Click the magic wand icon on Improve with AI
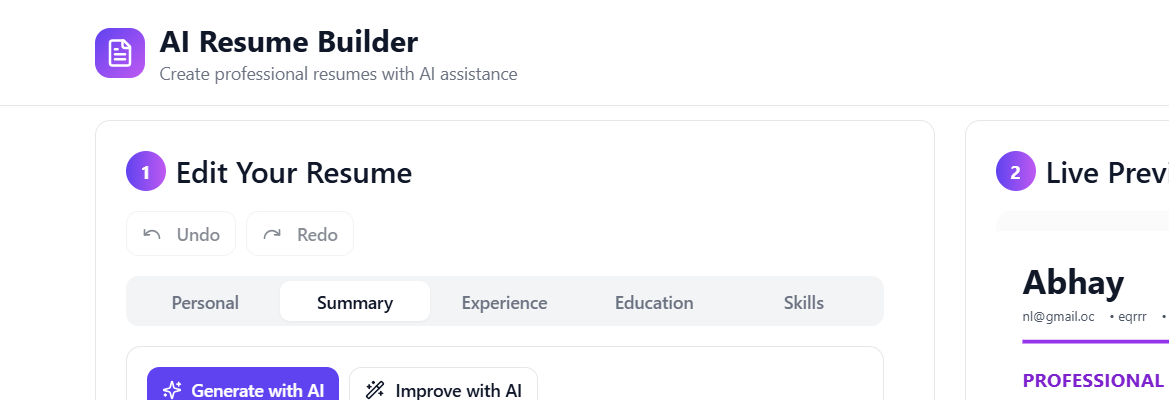Image resolution: width=1169 pixels, height=400 pixels. tap(375, 390)
